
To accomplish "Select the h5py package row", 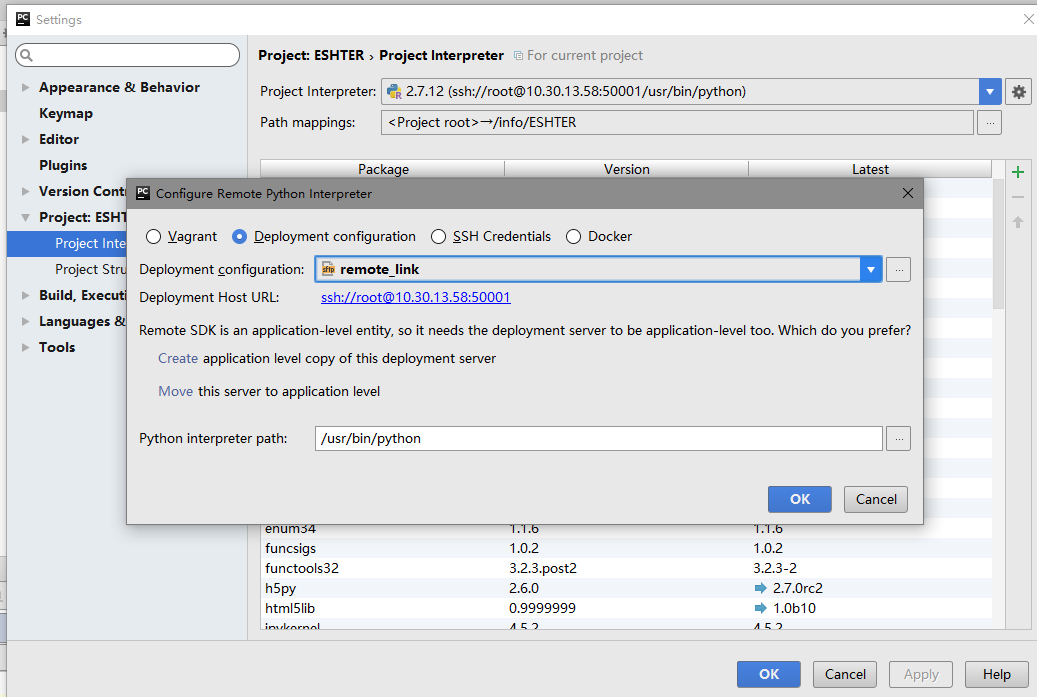I will pyautogui.click(x=626, y=588).
